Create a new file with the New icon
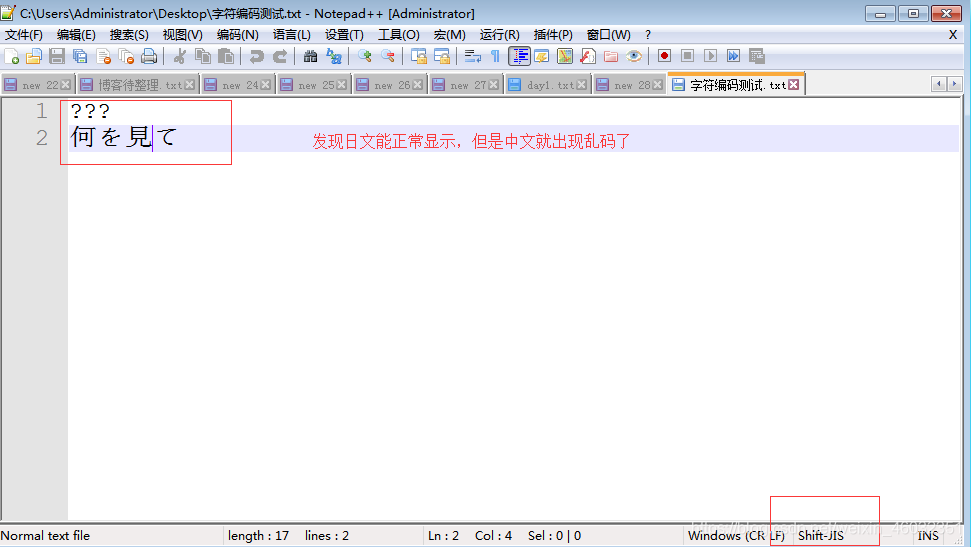 pos(11,56)
